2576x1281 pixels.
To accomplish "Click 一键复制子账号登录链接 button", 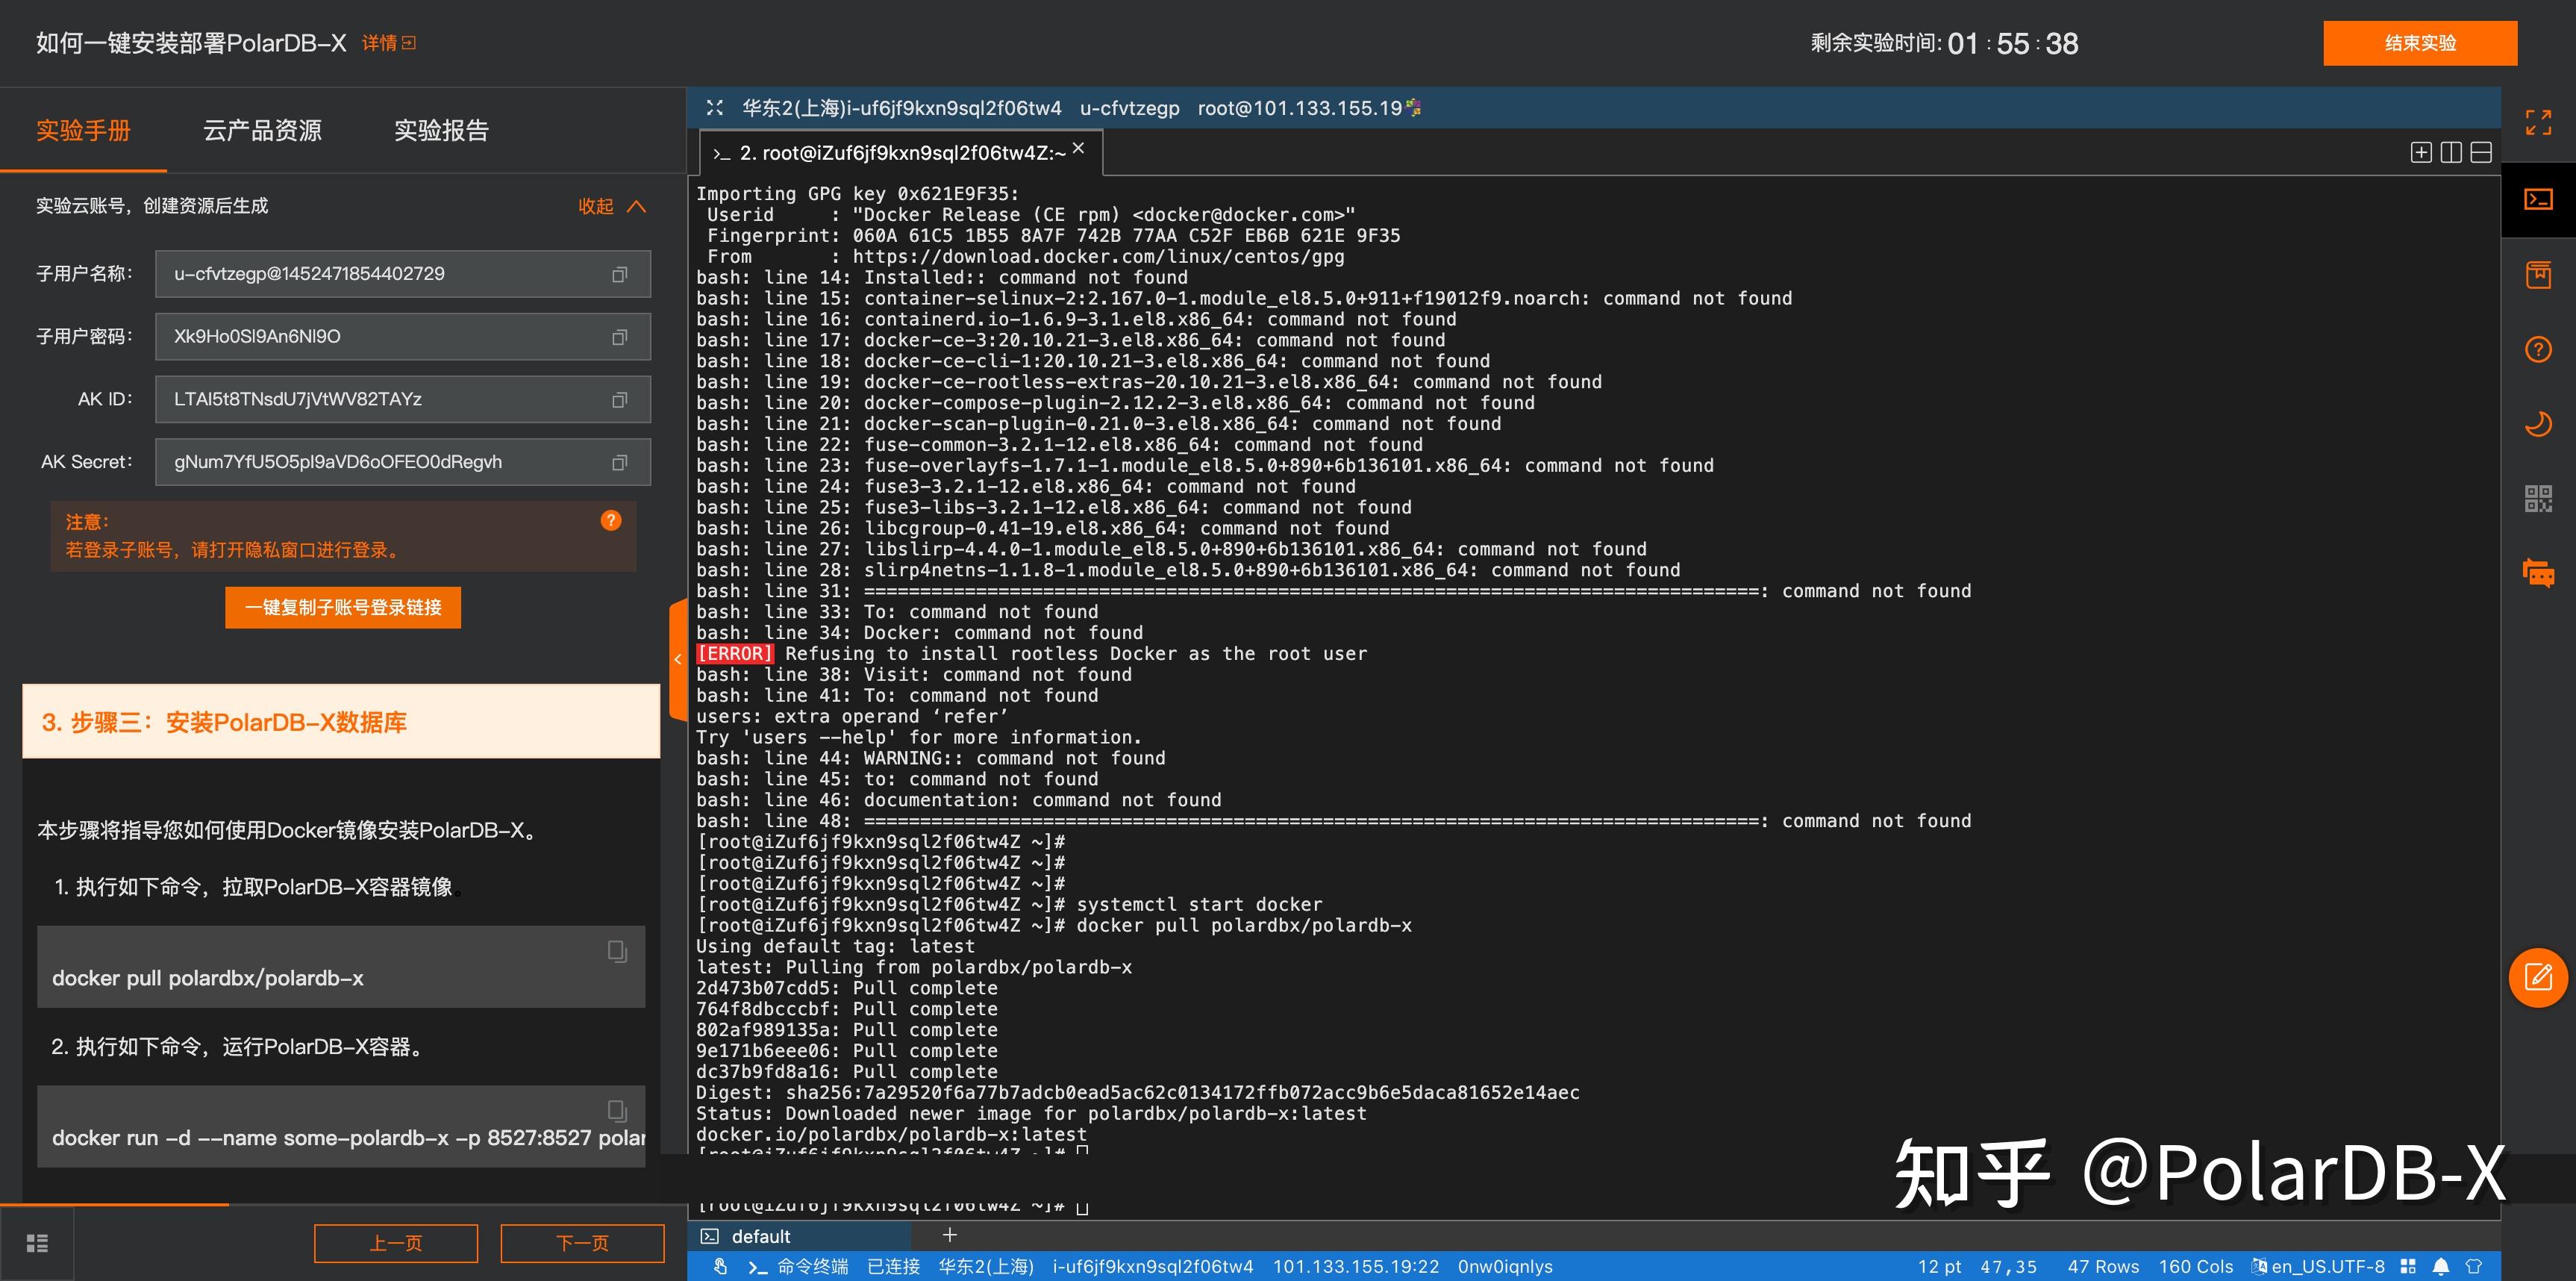I will click(342, 607).
